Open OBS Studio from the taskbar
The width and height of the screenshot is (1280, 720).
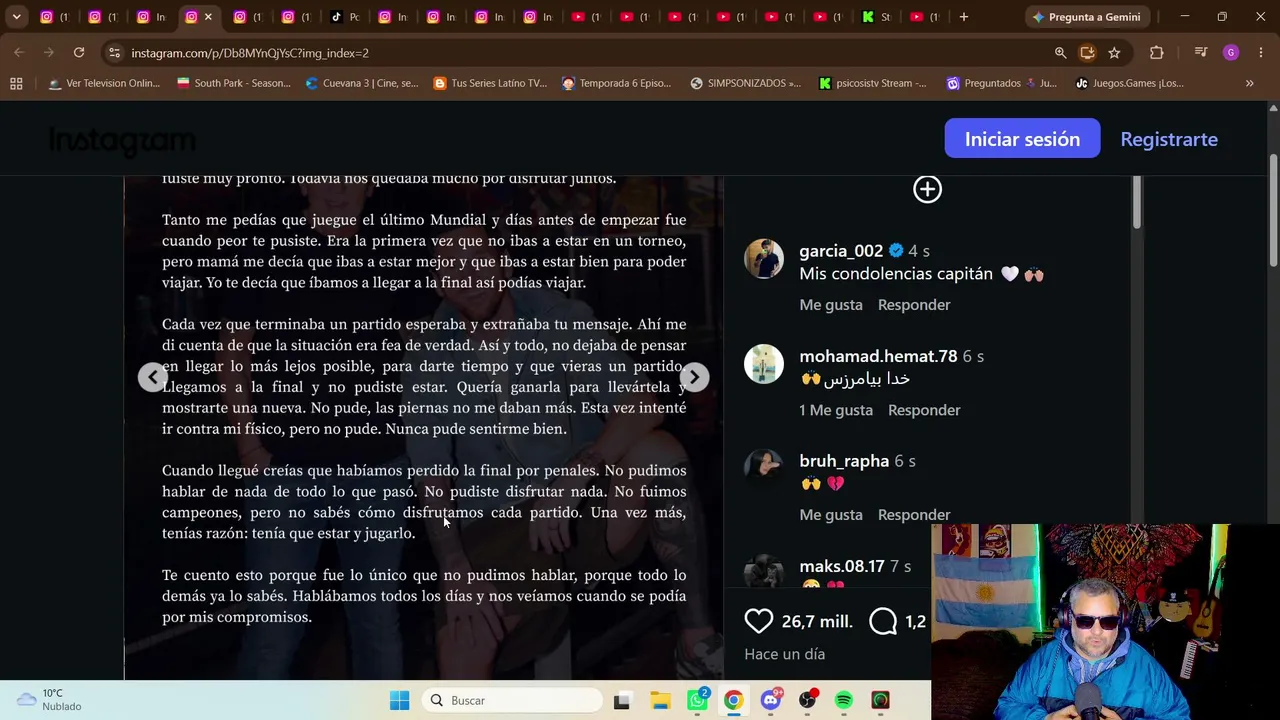[807, 700]
